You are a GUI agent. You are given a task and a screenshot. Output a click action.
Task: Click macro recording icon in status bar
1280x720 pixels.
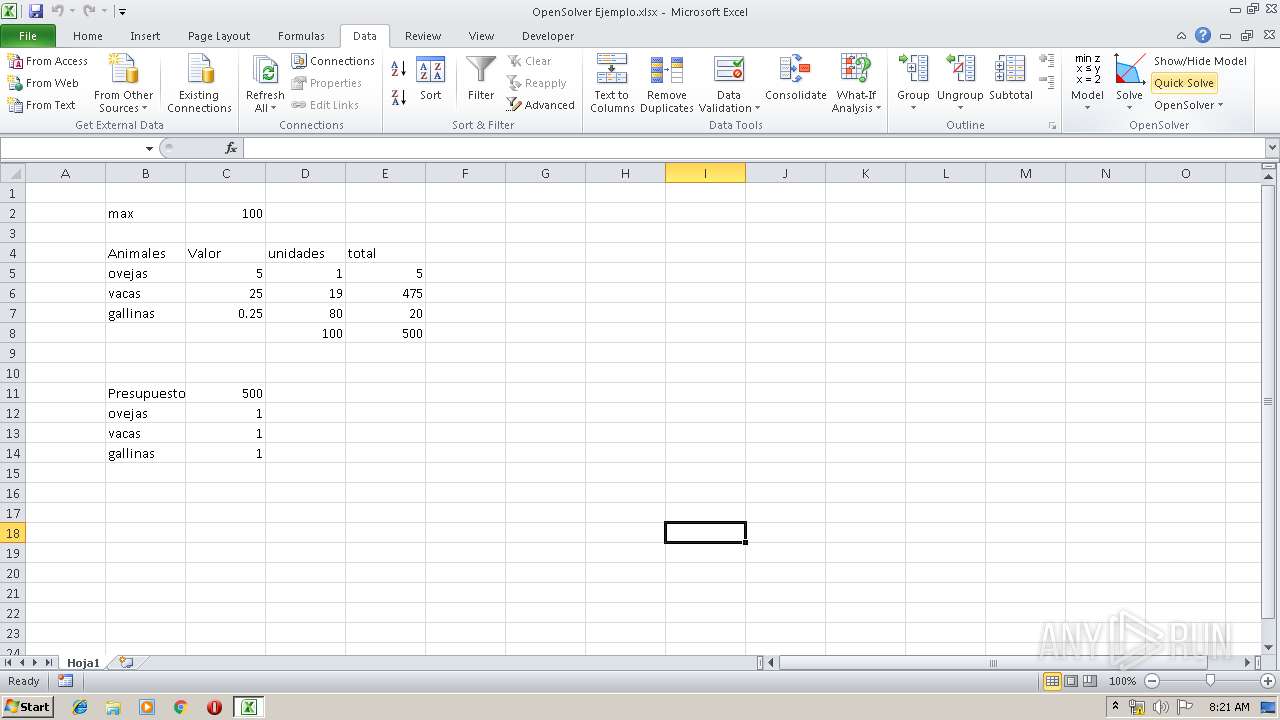tap(65, 681)
